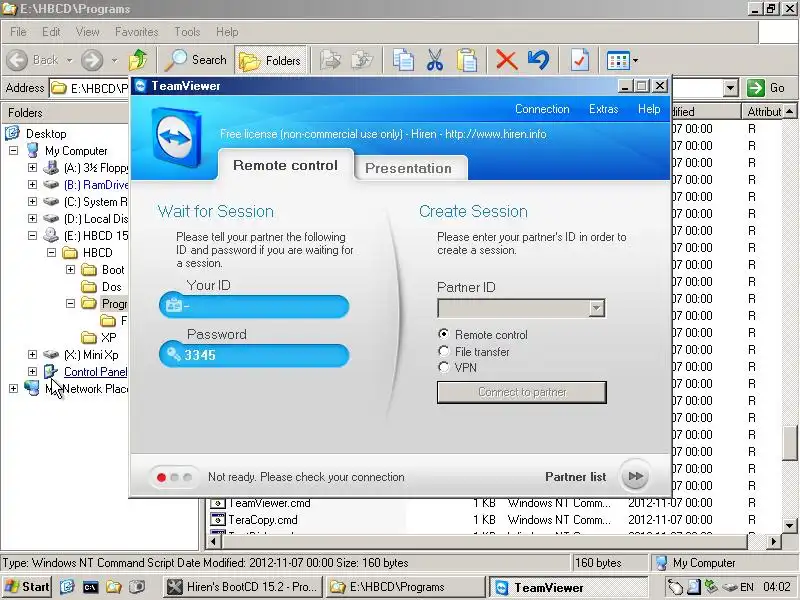Click the Back arrow in Explorer toolbar
The height and width of the screenshot is (600, 800).
(17, 60)
